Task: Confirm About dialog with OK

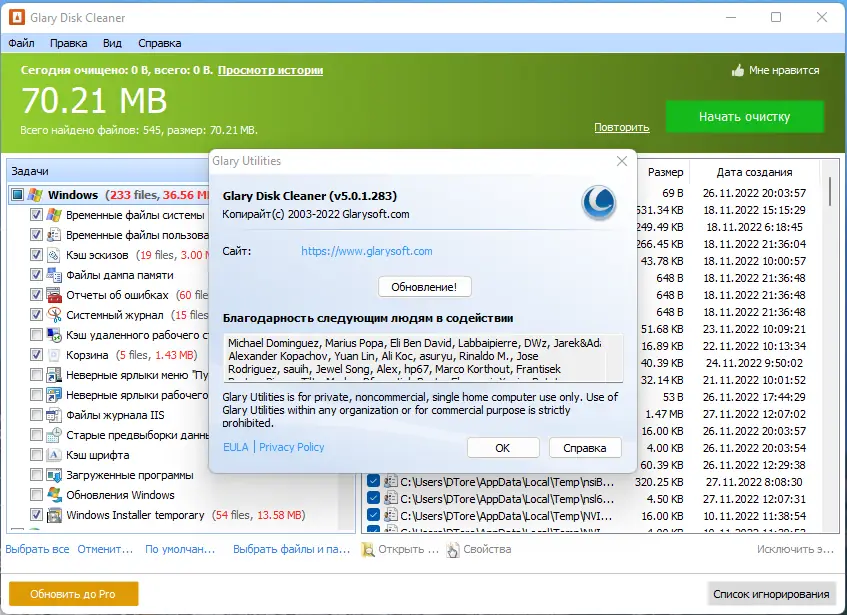Action: tap(503, 448)
